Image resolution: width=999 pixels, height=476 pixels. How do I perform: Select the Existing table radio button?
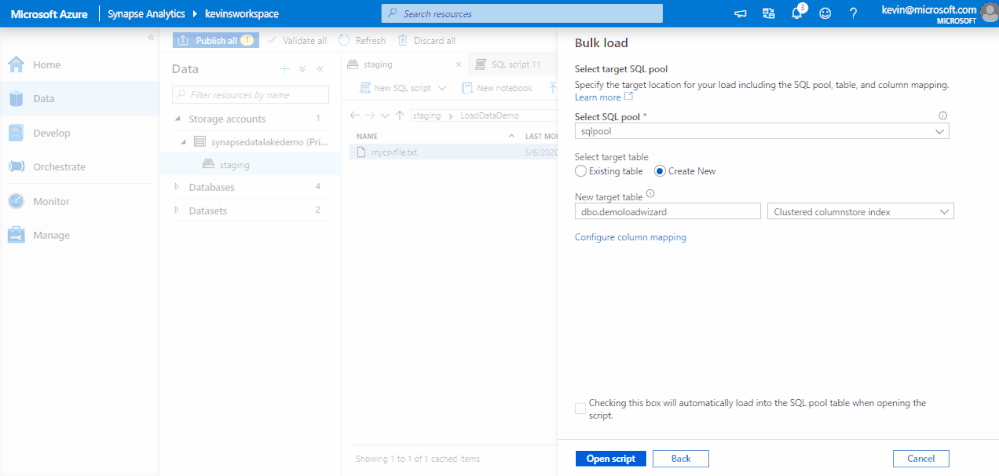[x=580, y=171]
